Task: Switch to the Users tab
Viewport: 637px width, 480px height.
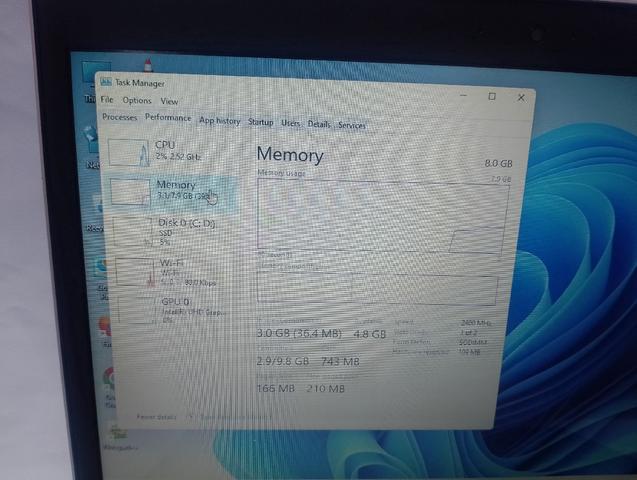Action: pos(290,123)
